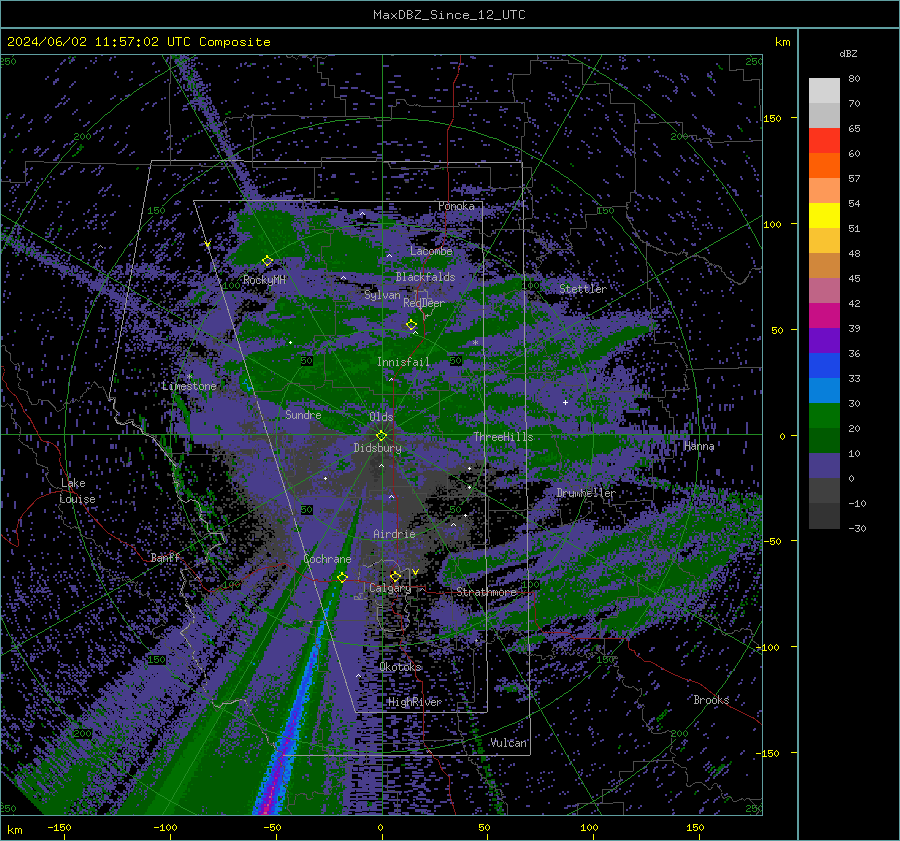Click the 0 tick on the bottom axis

(x=380, y=828)
